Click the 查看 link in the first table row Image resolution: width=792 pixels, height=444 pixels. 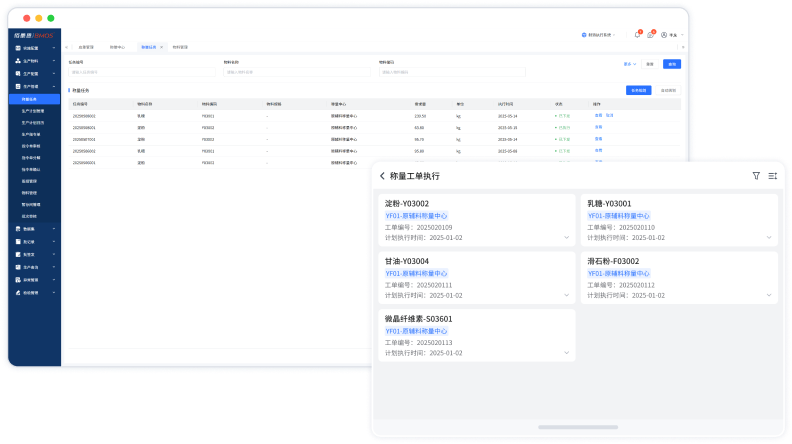pos(598,115)
